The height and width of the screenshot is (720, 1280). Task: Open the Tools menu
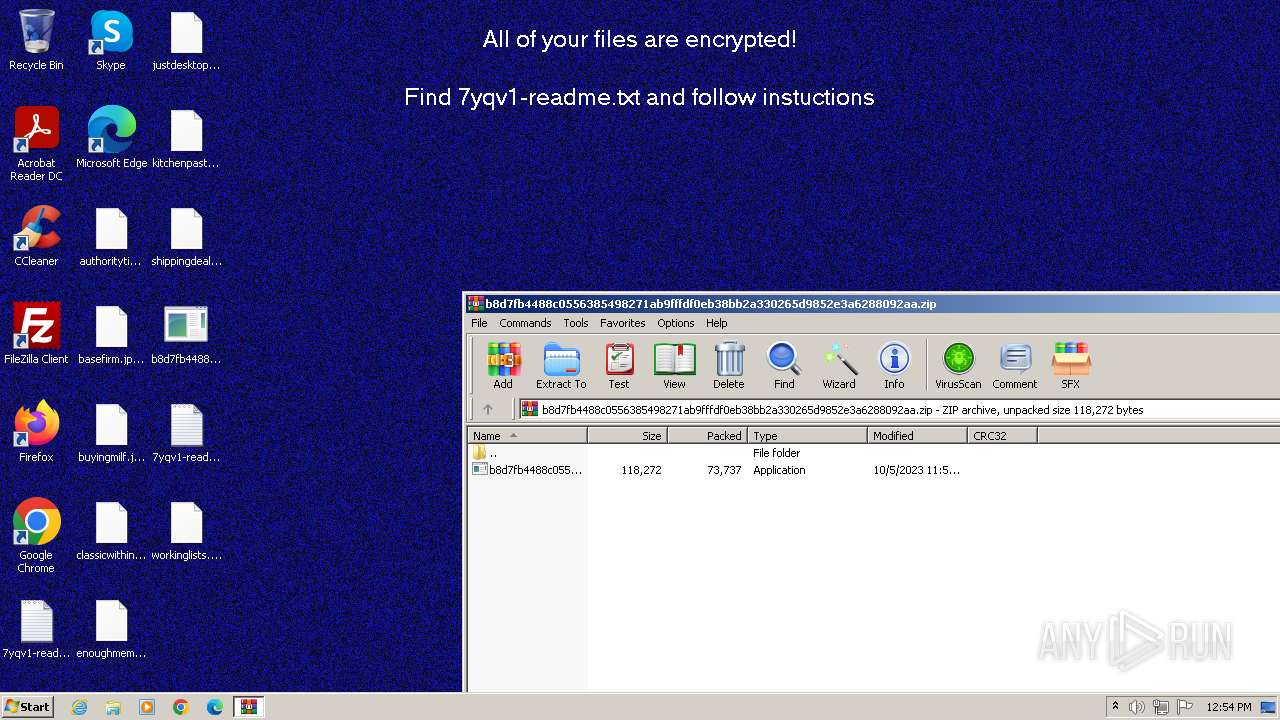(x=576, y=323)
